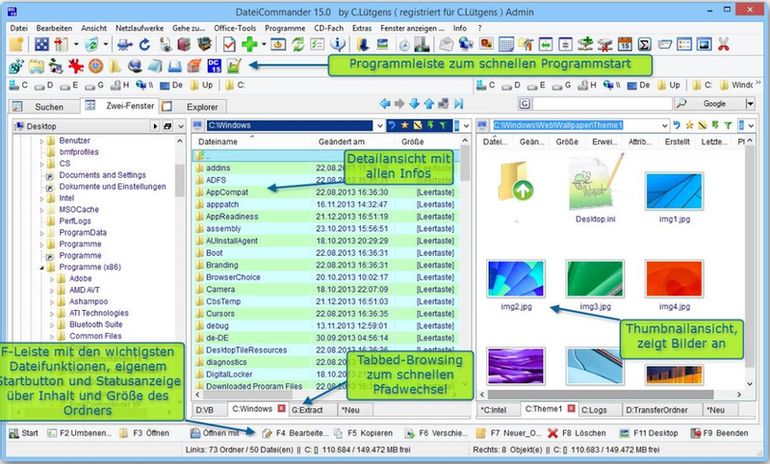Viewport: 770px width, 464px height.
Task: Open the Datei menu
Action: pyautogui.click(x=19, y=28)
